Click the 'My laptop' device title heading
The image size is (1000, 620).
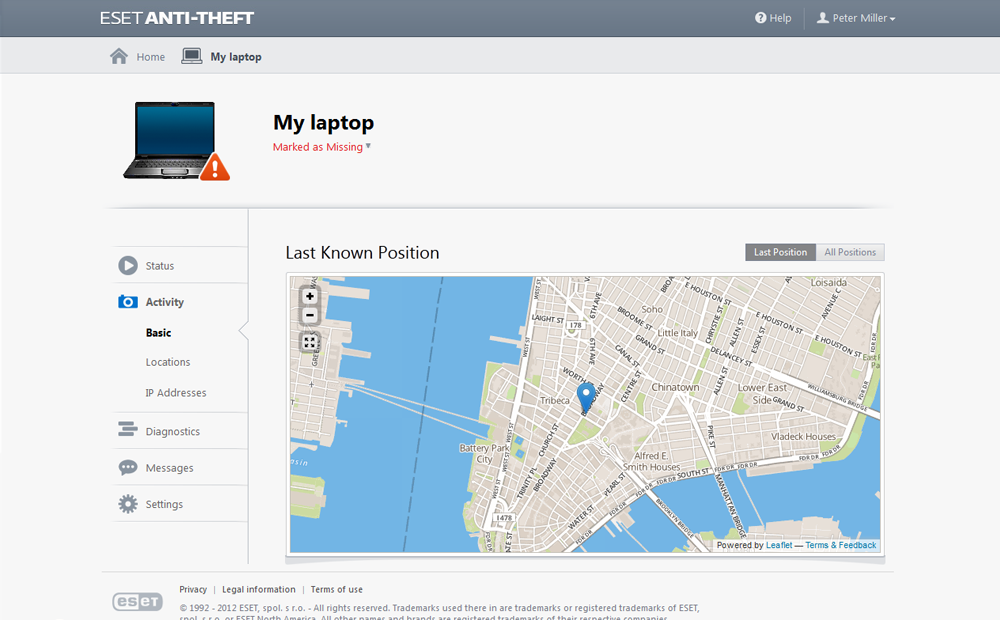323,122
